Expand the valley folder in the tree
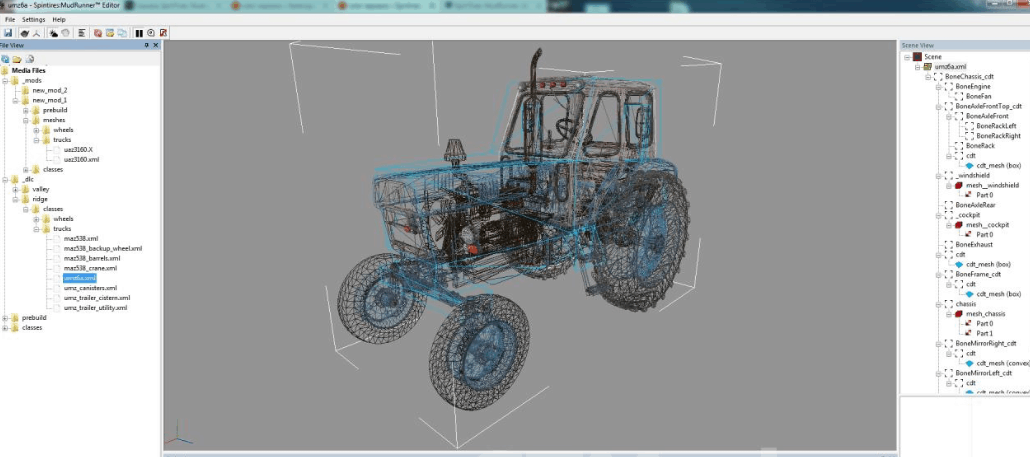Viewport: 1030px width, 457px height. click(15, 189)
